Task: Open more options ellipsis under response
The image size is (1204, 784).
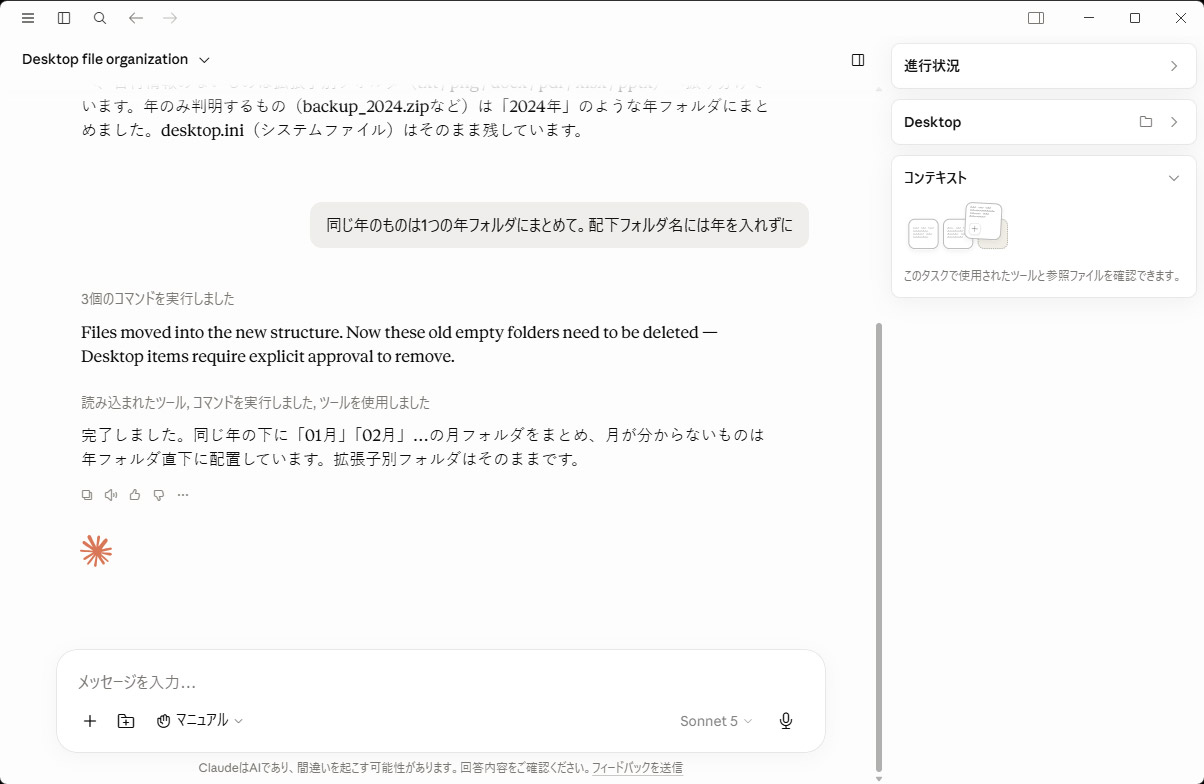Action: [183, 495]
